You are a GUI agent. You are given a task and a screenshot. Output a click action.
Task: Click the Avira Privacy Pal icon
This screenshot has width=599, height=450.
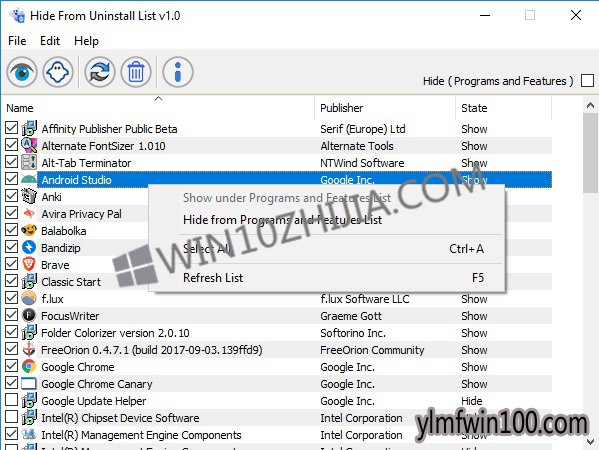tap(29, 214)
